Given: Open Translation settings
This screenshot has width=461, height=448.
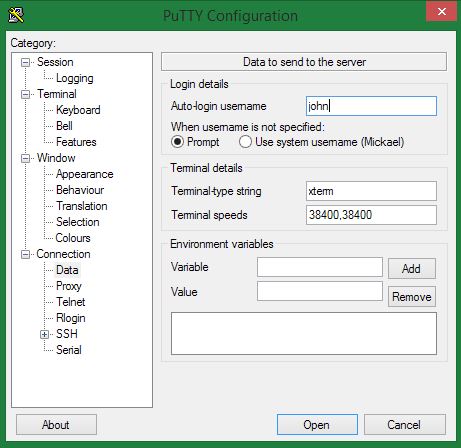Looking at the screenshot, I should [82, 206].
